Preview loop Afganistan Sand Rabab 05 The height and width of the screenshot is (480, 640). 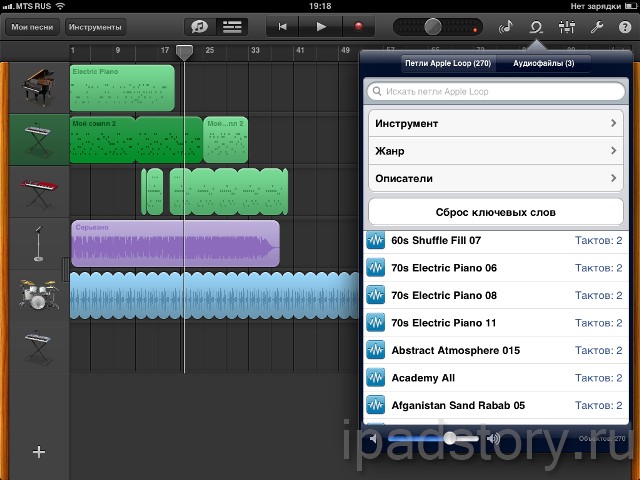pyautogui.click(x=496, y=405)
